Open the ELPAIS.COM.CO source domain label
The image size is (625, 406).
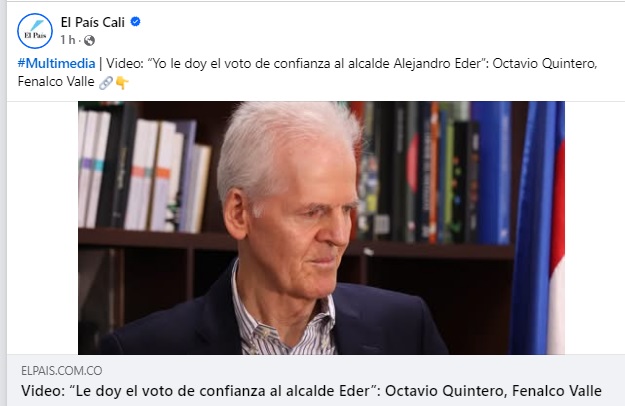[62, 371]
